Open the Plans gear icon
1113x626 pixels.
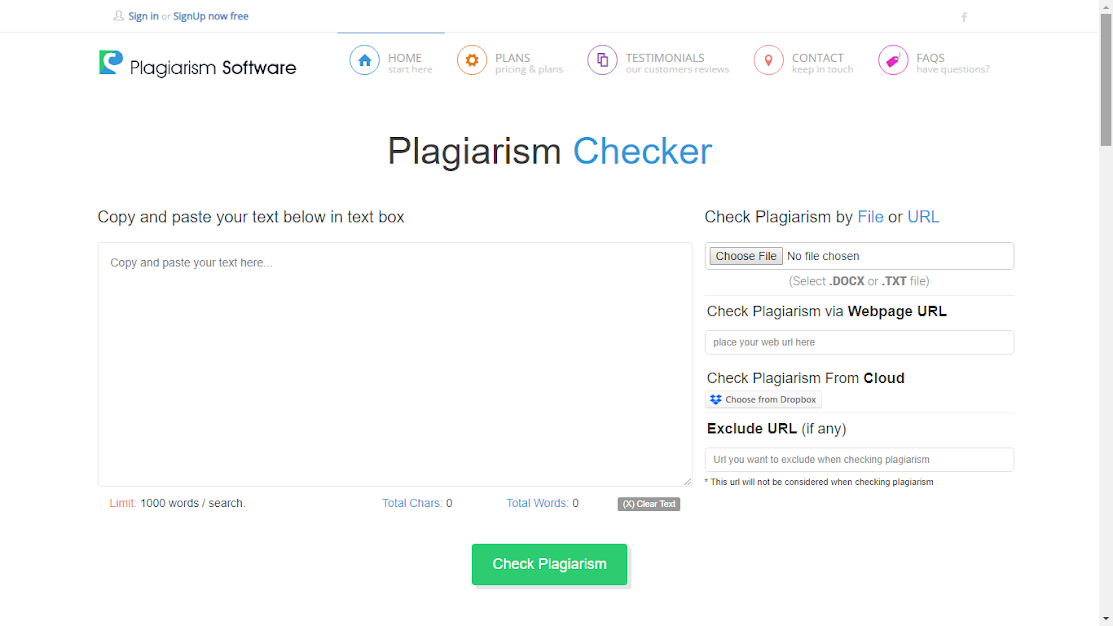[x=472, y=60]
